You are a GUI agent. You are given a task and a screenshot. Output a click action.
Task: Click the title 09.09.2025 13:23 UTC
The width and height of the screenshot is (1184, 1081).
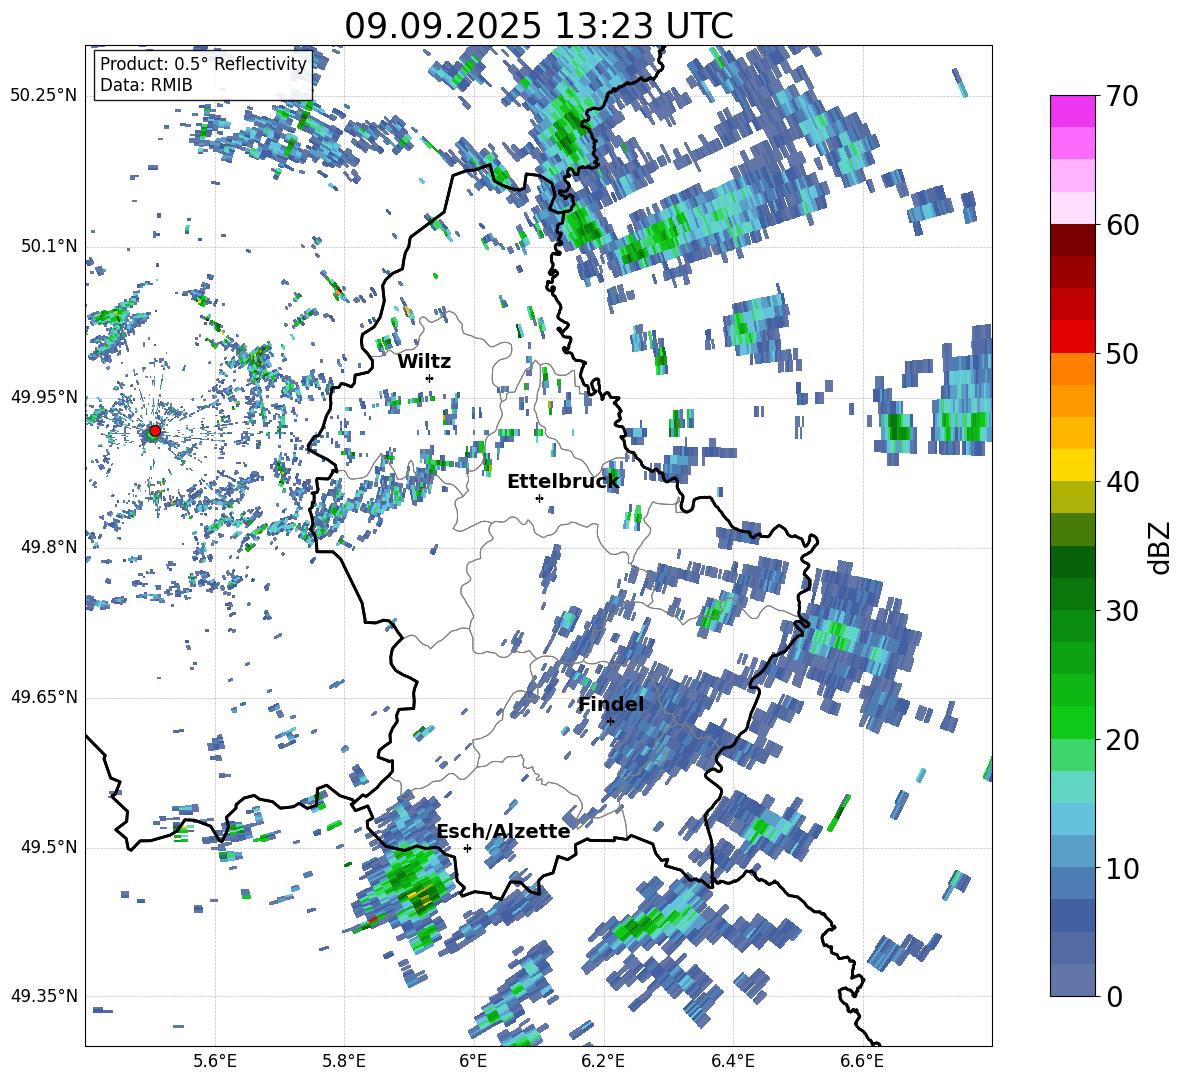(x=538, y=26)
